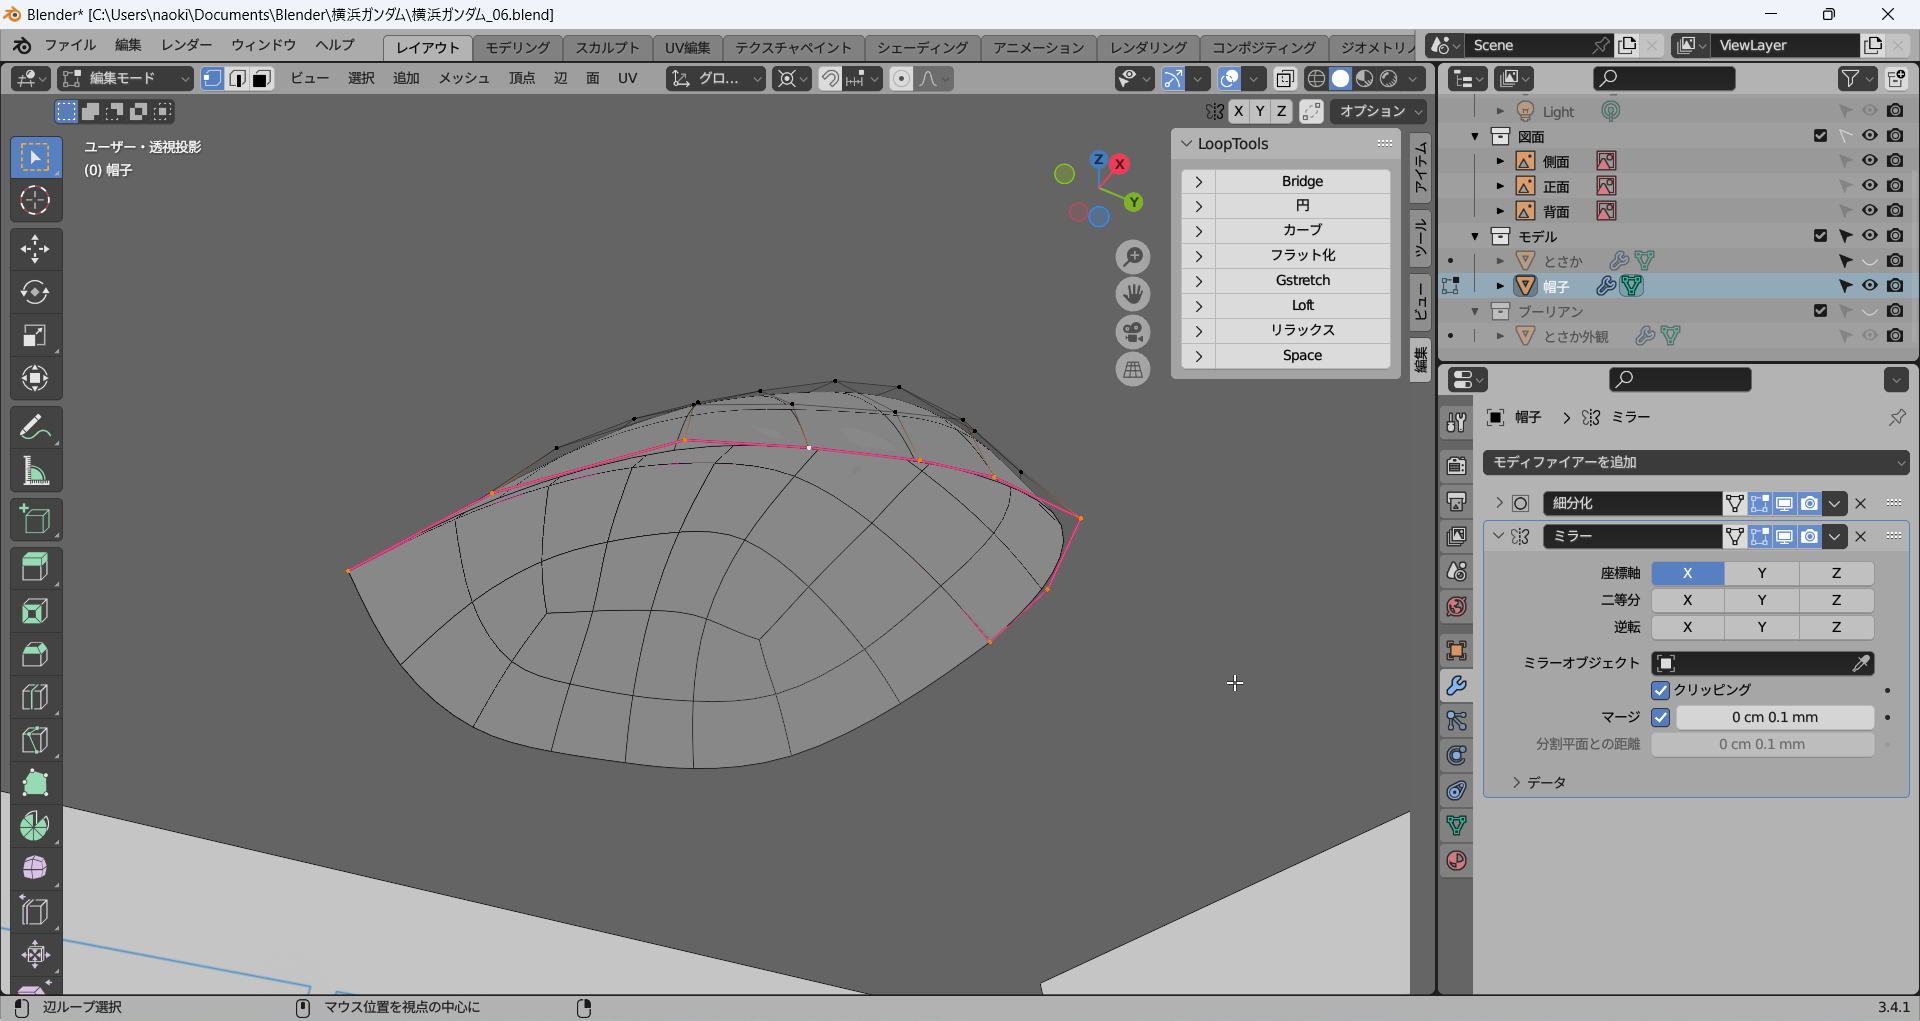1920x1021 pixels.
Task: Click the Material properties tab icon
Action: click(x=1457, y=861)
